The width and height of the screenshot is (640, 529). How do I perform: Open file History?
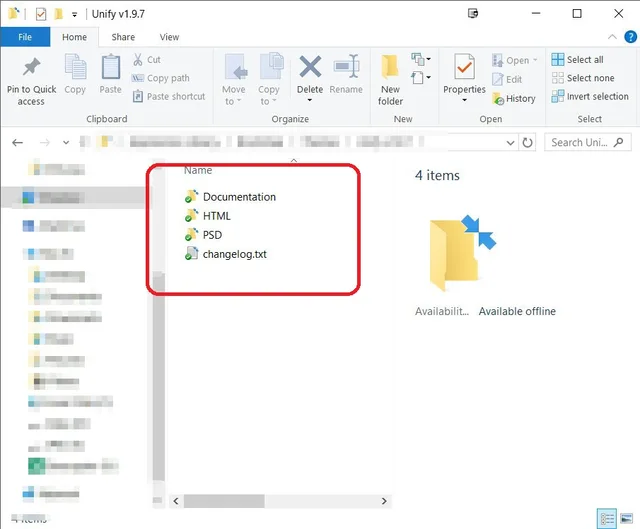[514, 98]
